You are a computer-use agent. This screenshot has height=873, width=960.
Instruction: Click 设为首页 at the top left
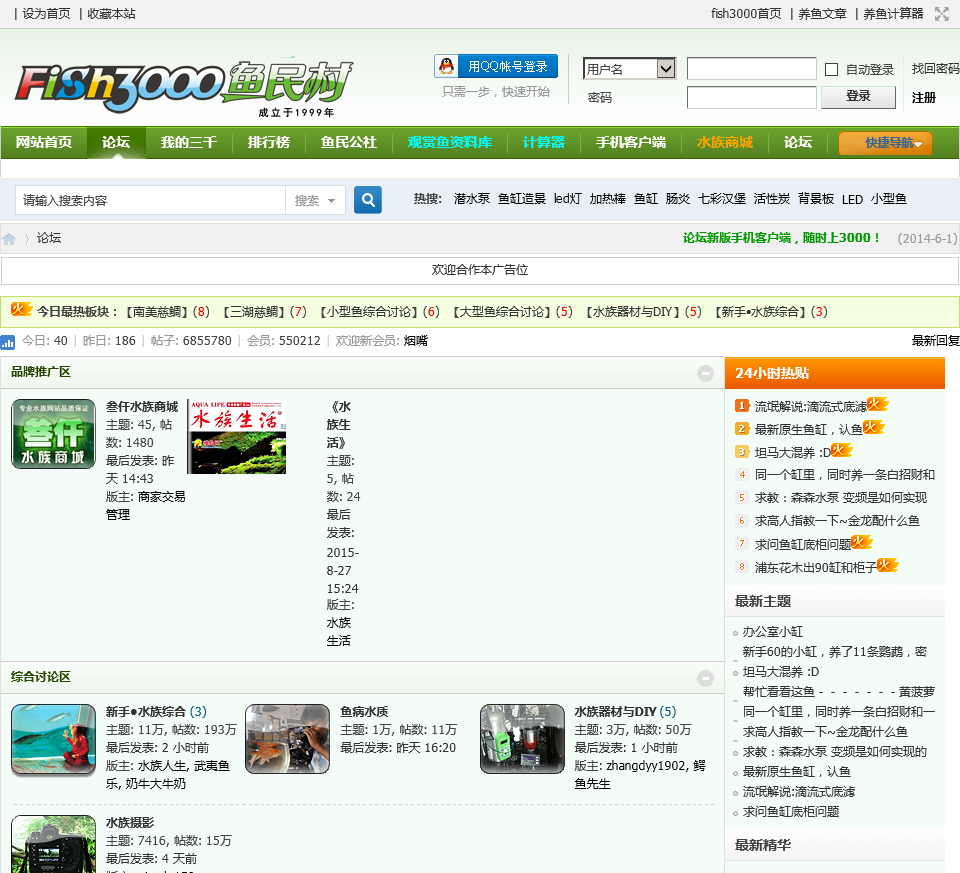tap(46, 13)
